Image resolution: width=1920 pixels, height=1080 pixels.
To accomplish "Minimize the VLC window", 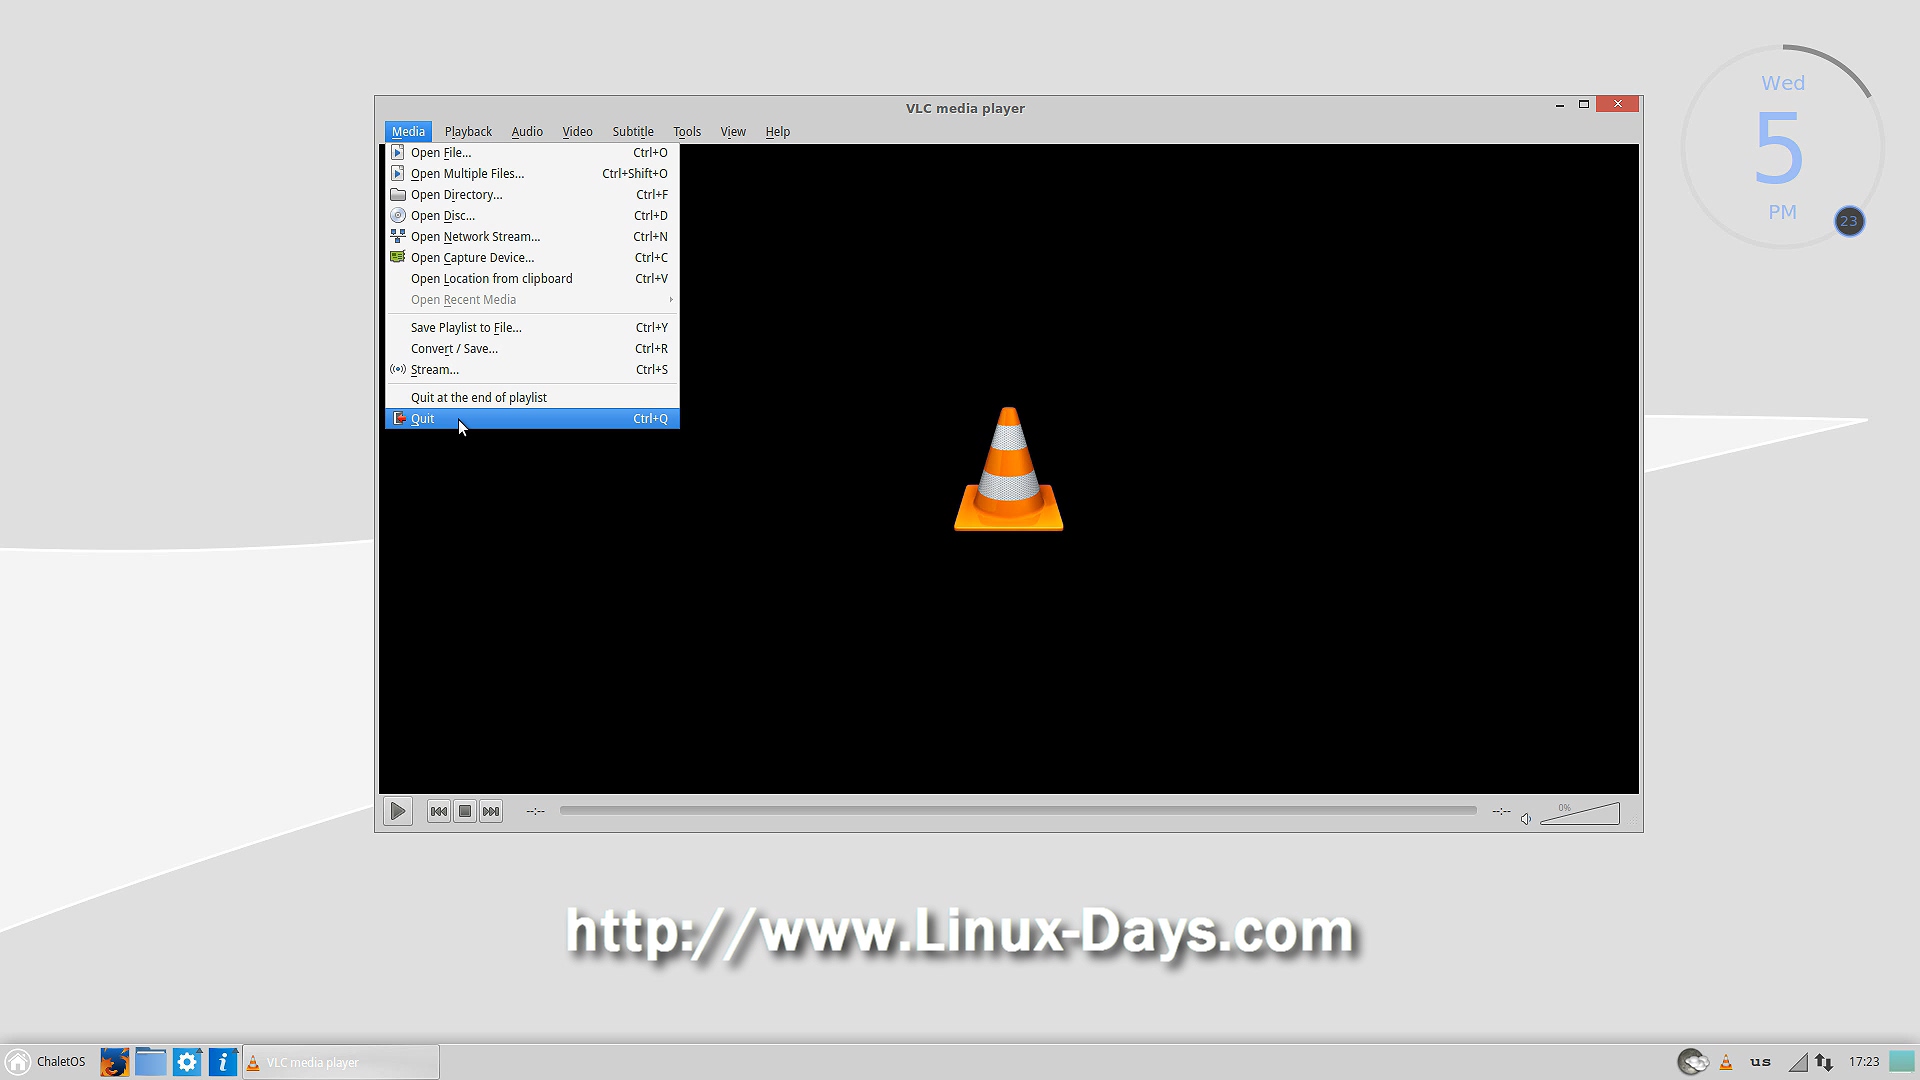I will pyautogui.click(x=1560, y=105).
